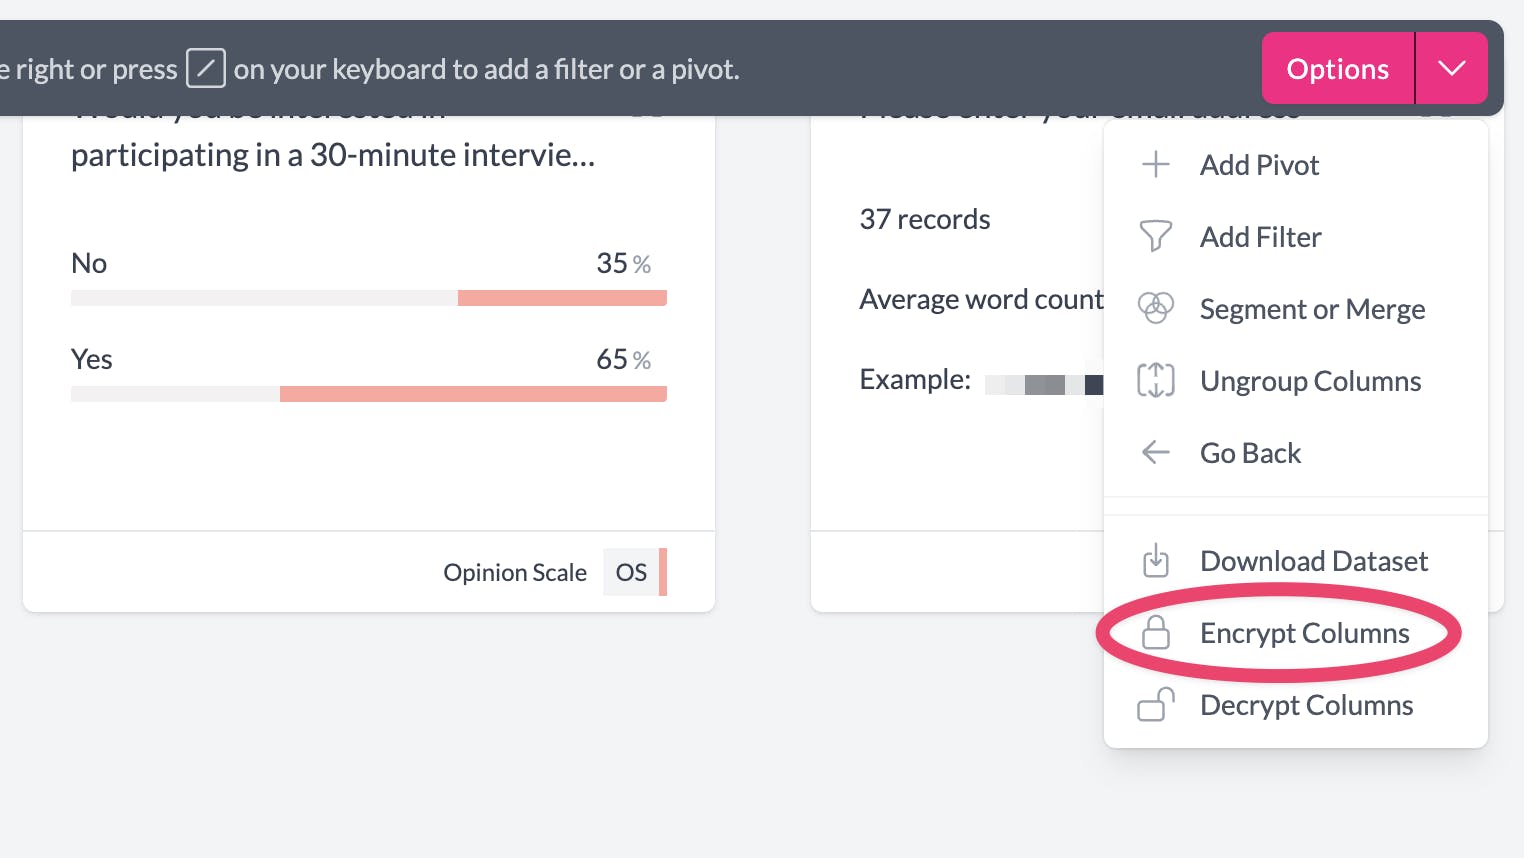Screen dimensions: 1524x858
Task: Click the Average word count label
Action: point(980,299)
